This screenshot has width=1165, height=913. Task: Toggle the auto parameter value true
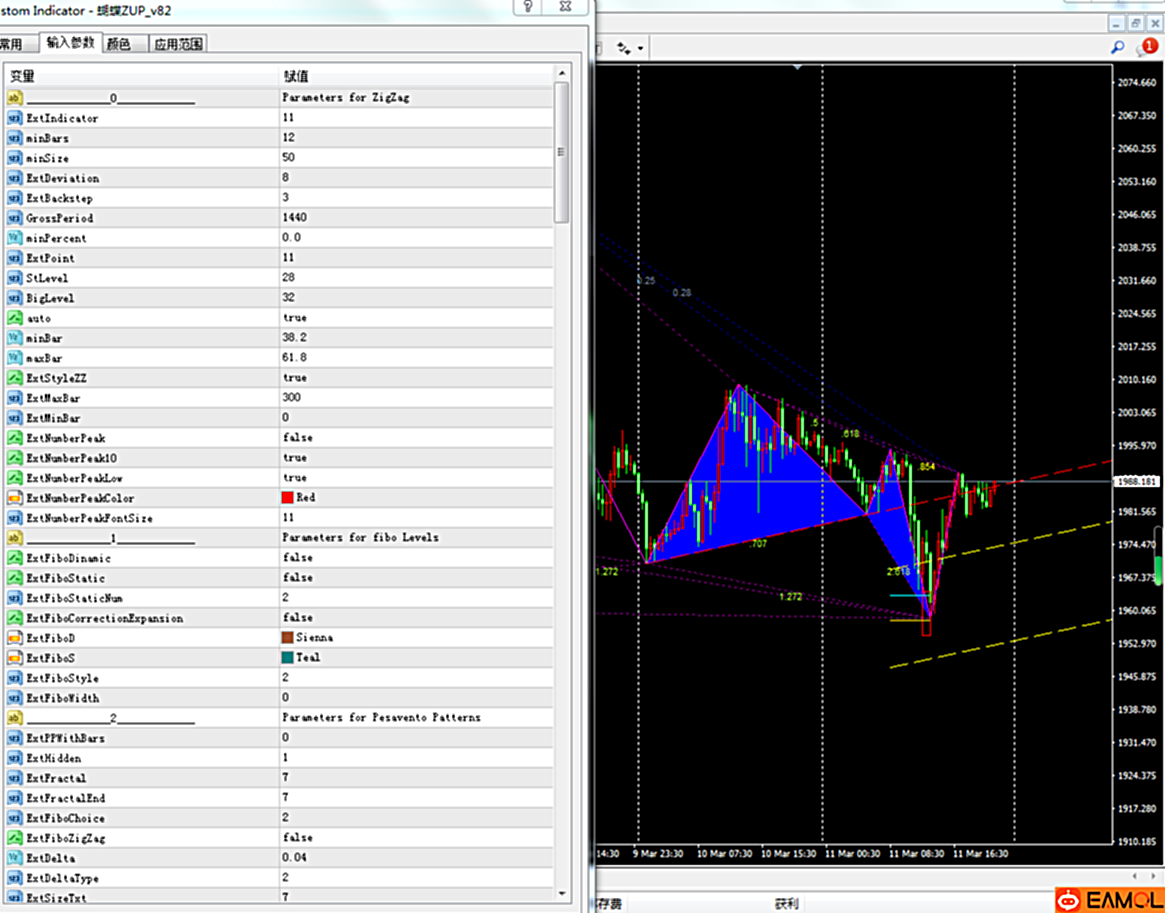click(x=293, y=318)
